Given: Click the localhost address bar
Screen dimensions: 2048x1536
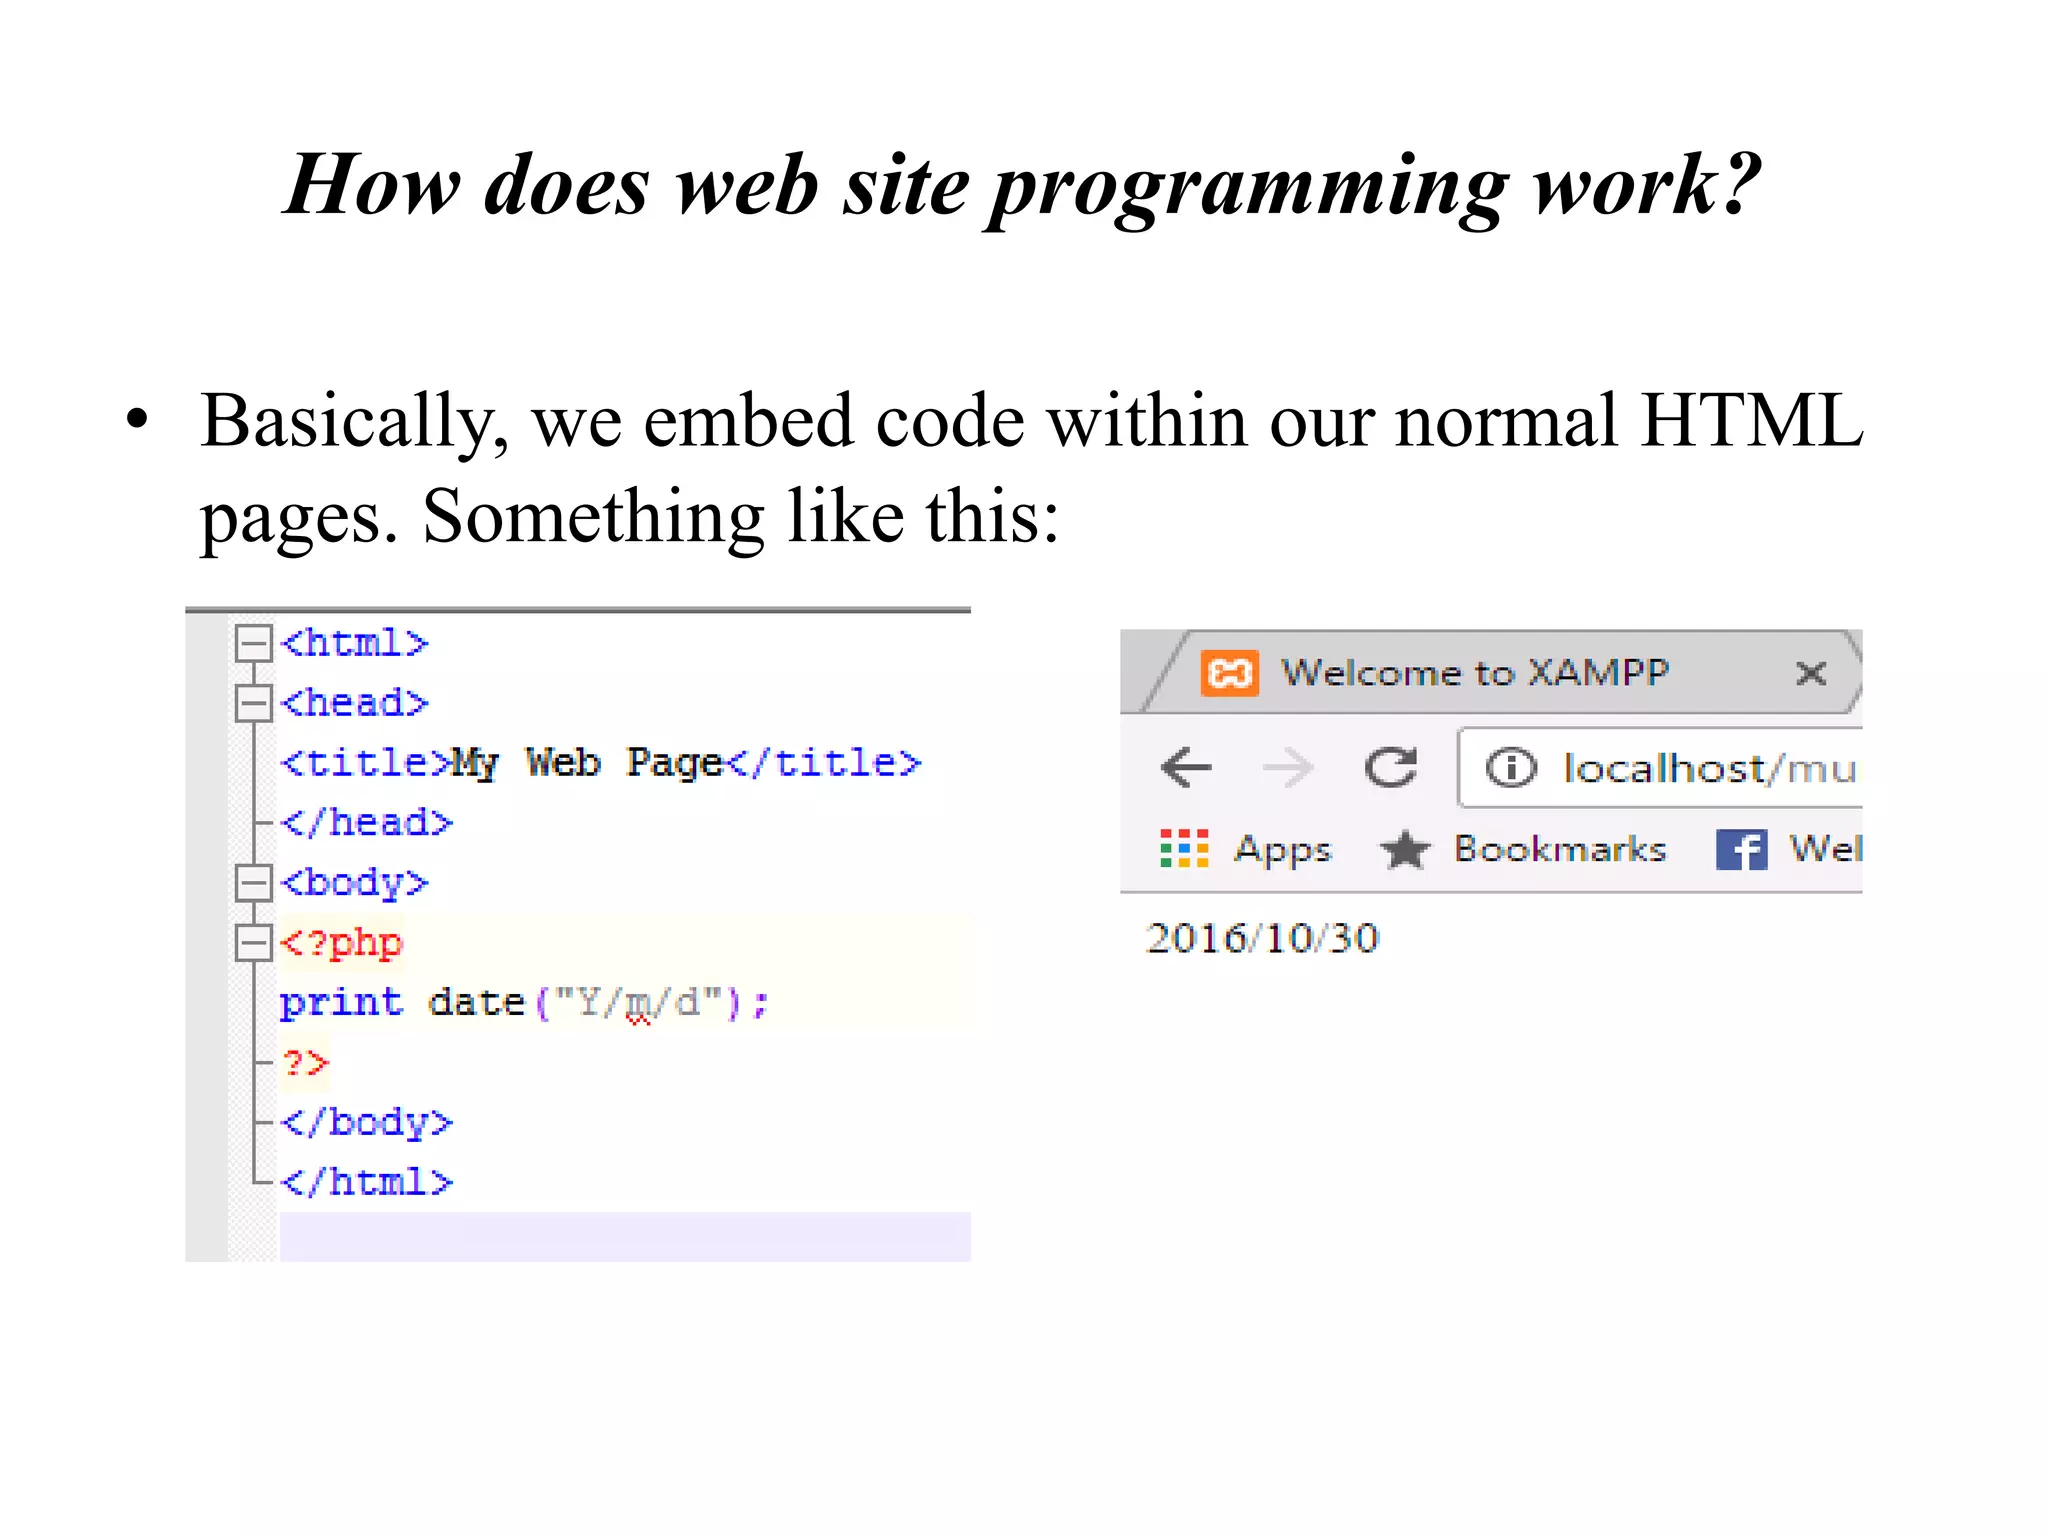Looking at the screenshot, I should (1660, 768).
